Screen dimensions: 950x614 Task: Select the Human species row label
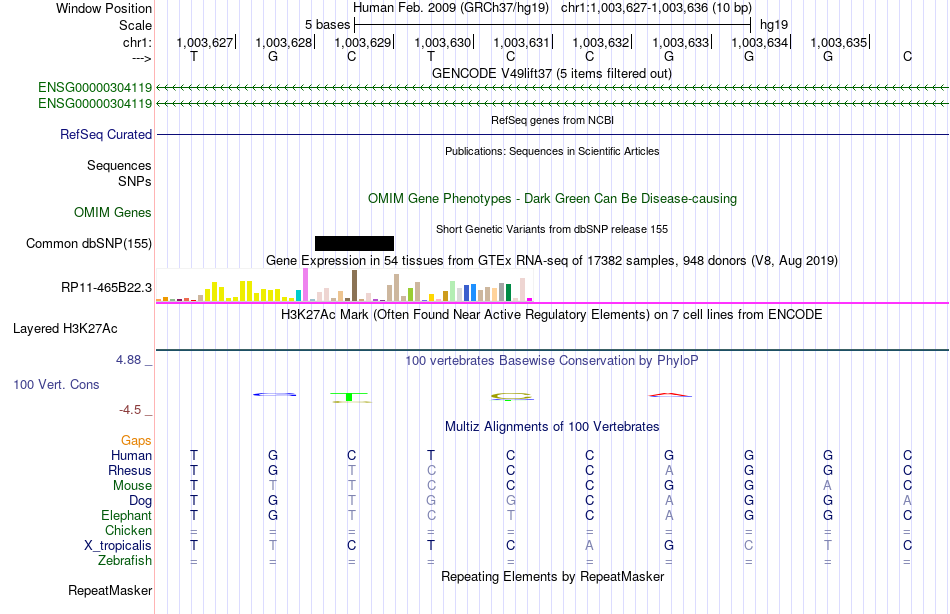[x=131, y=455]
